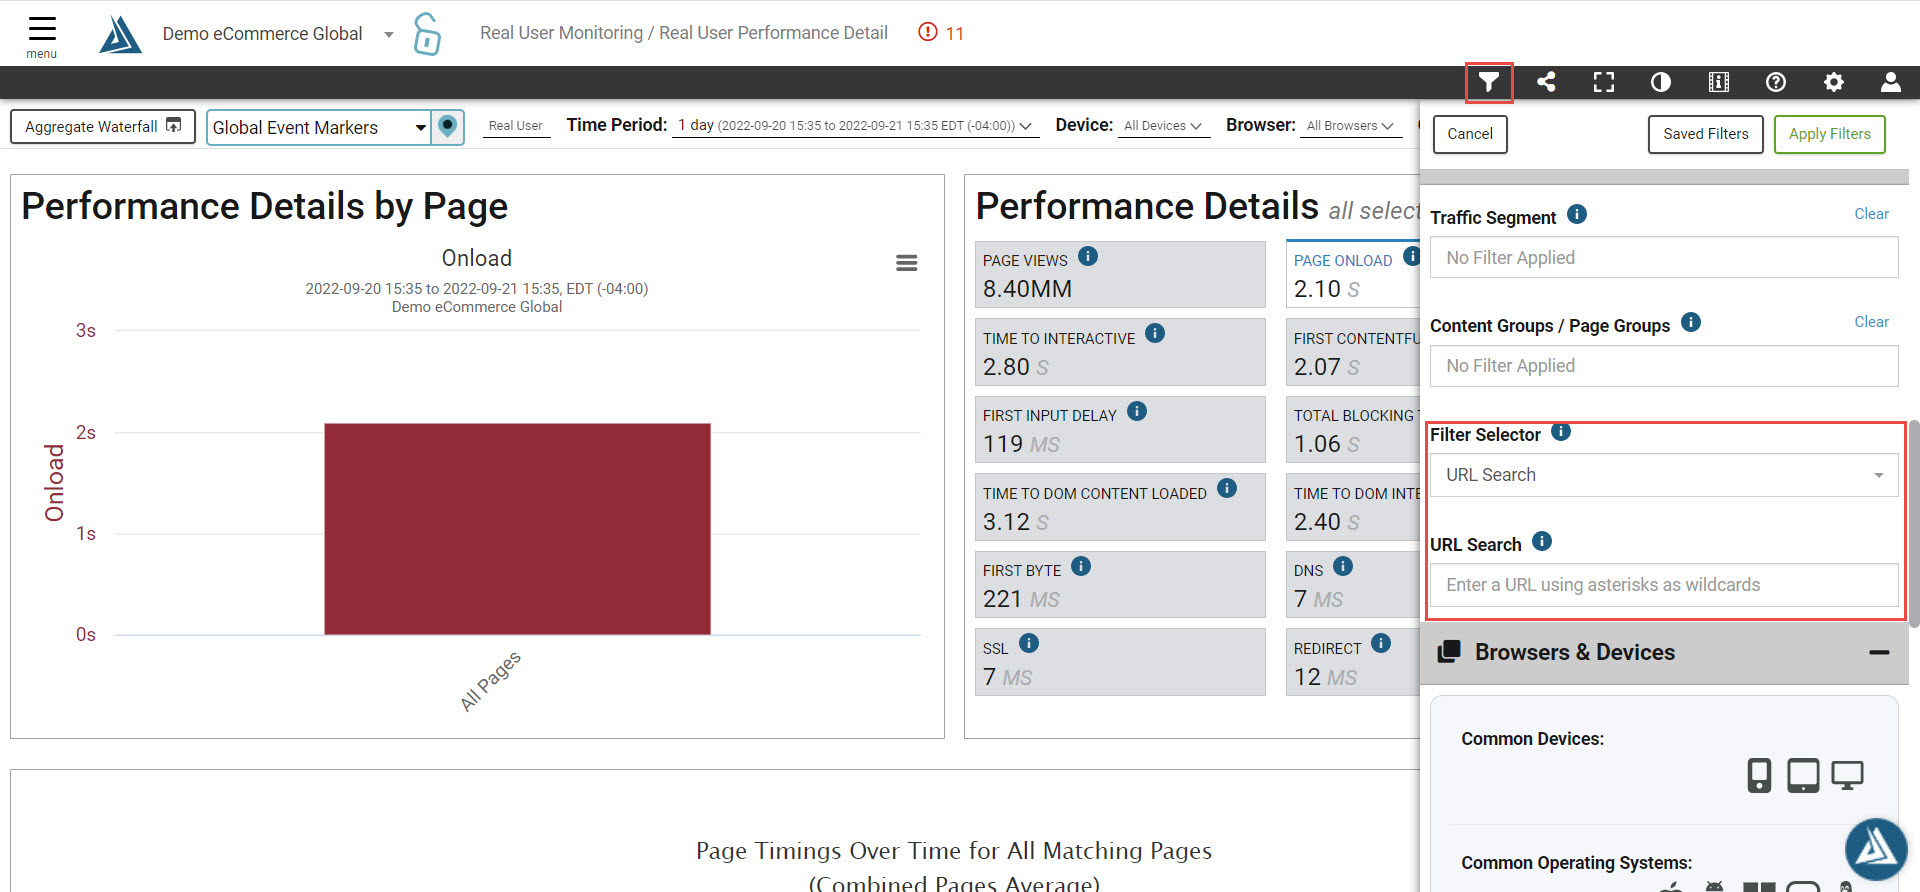Select the Page Onload metric tile
Viewport: 1920px width, 892px height.
pos(1353,274)
